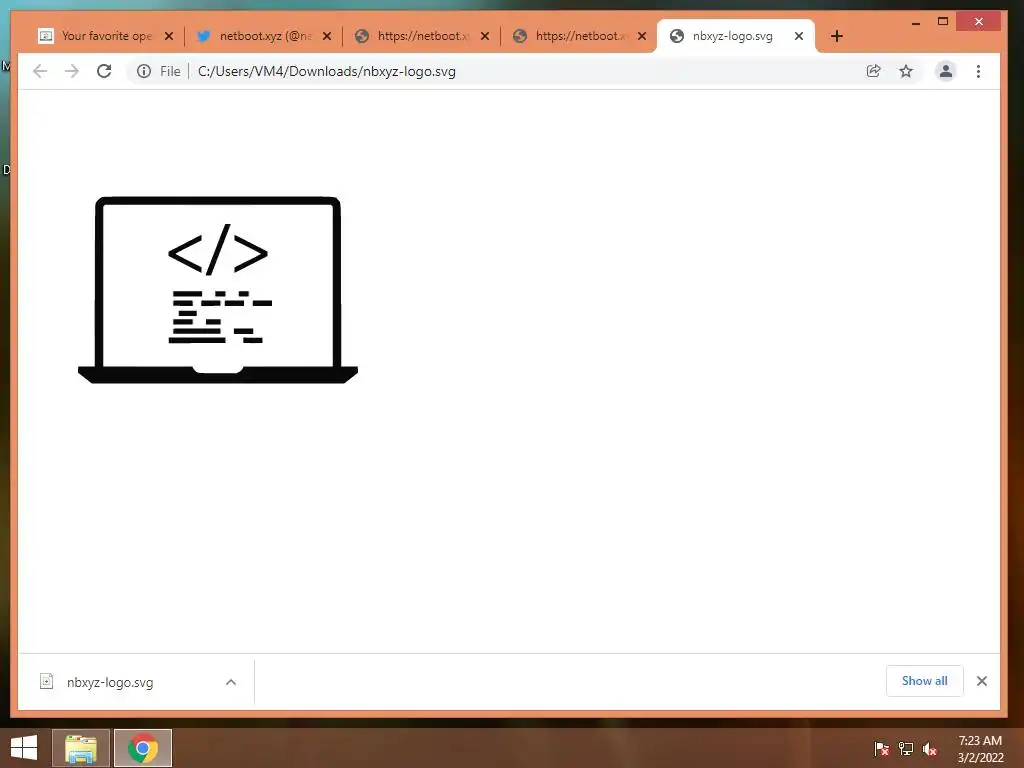The width and height of the screenshot is (1024, 768).
Task: Switch to second https://netboot tab
Action: tap(580, 36)
